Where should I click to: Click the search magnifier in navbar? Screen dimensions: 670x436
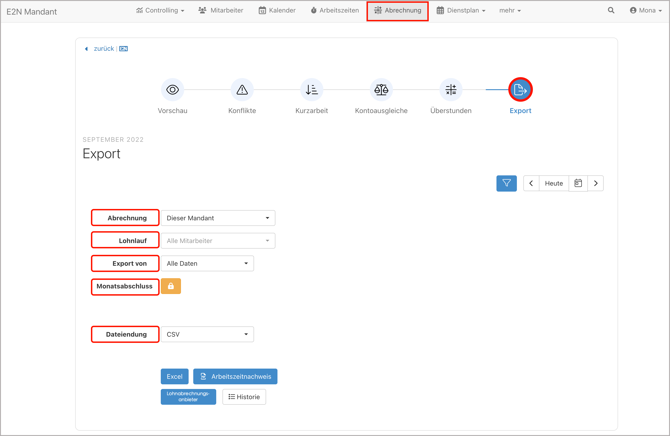point(611,11)
